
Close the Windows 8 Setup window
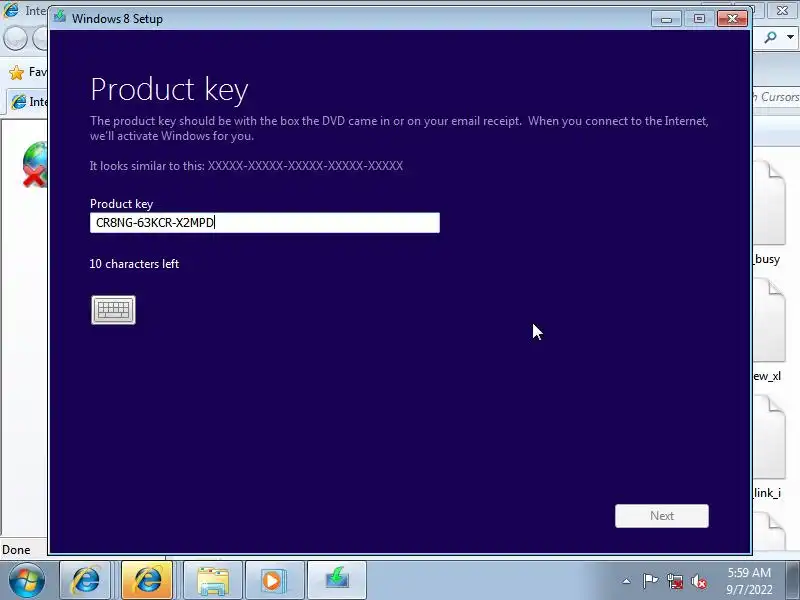pyautogui.click(x=733, y=19)
